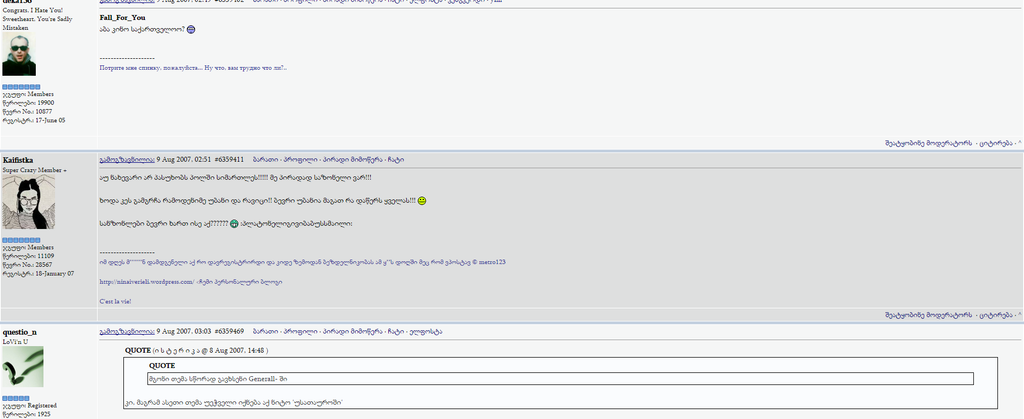Click the green grinning smiley in Kaifistka's post

[234, 224]
